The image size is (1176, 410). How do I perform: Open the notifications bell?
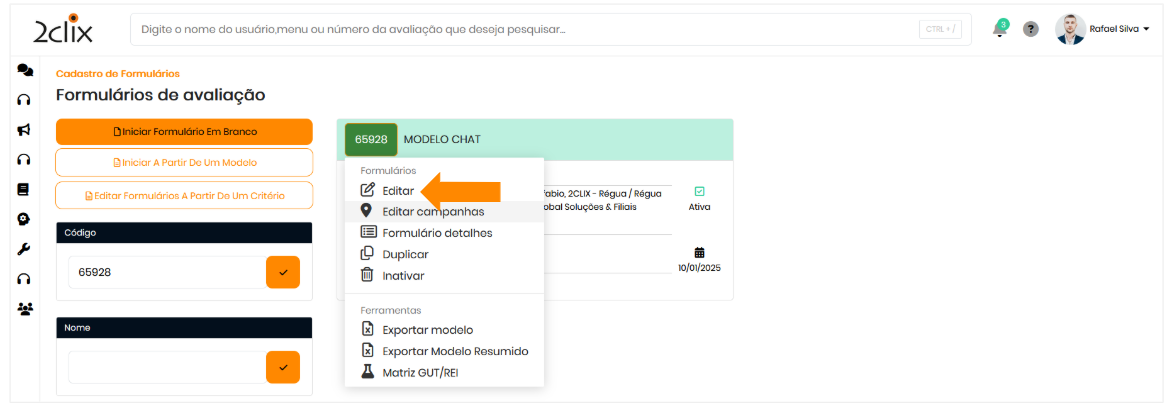click(999, 29)
